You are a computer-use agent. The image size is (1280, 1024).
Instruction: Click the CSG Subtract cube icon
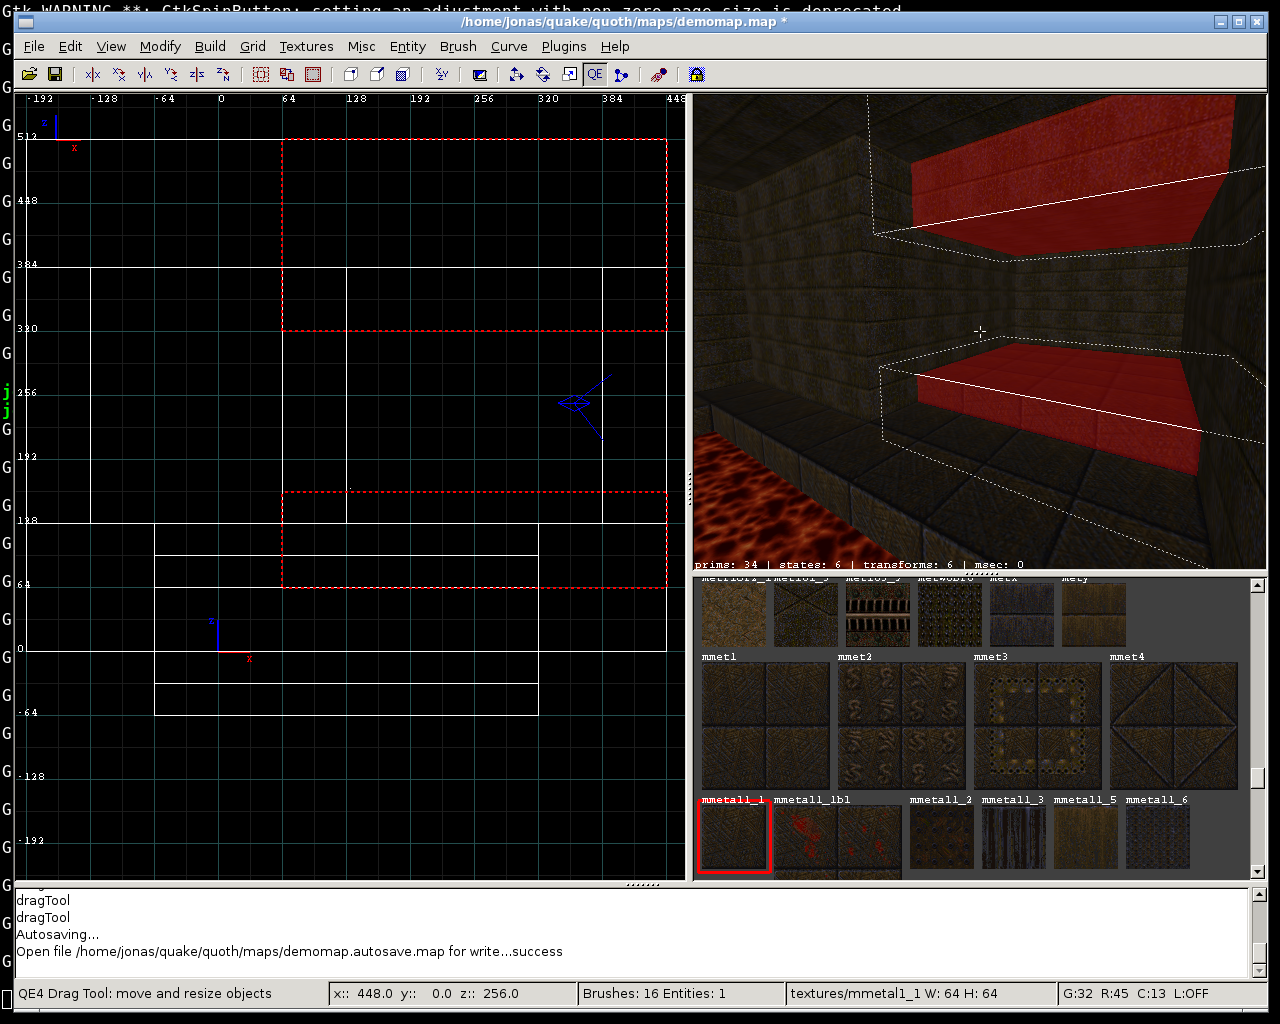pos(351,74)
